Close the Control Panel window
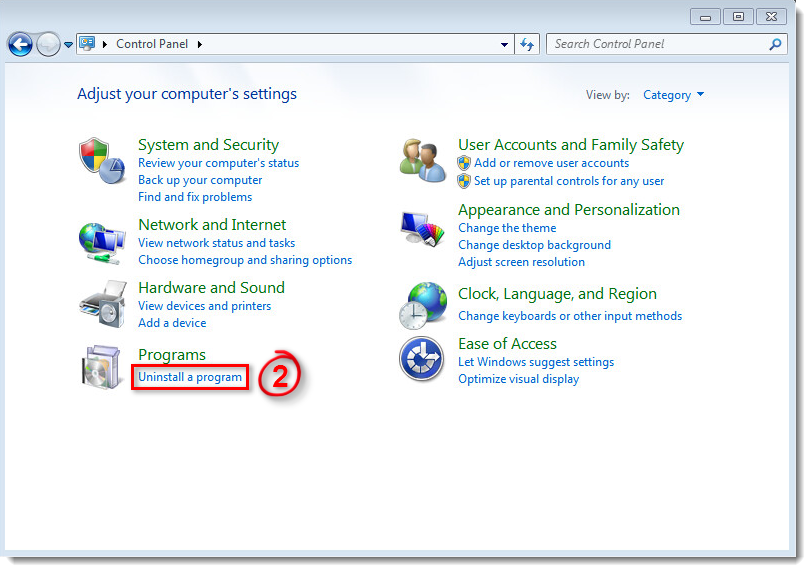This screenshot has width=809, height=572. pos(771,17)
